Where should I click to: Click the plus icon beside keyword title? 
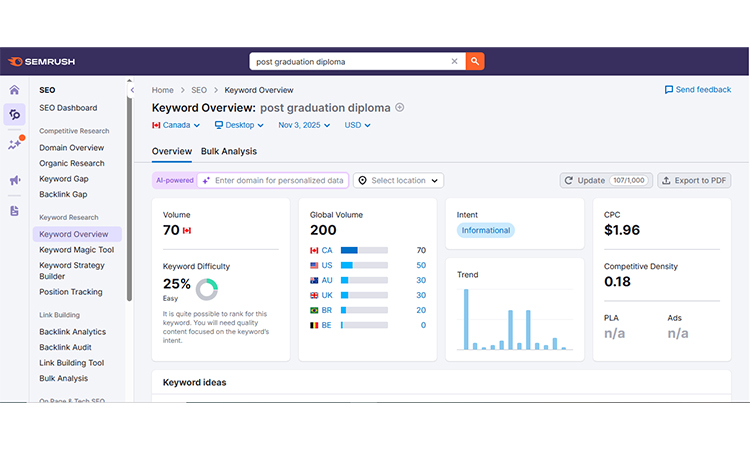tap(400, 108)
